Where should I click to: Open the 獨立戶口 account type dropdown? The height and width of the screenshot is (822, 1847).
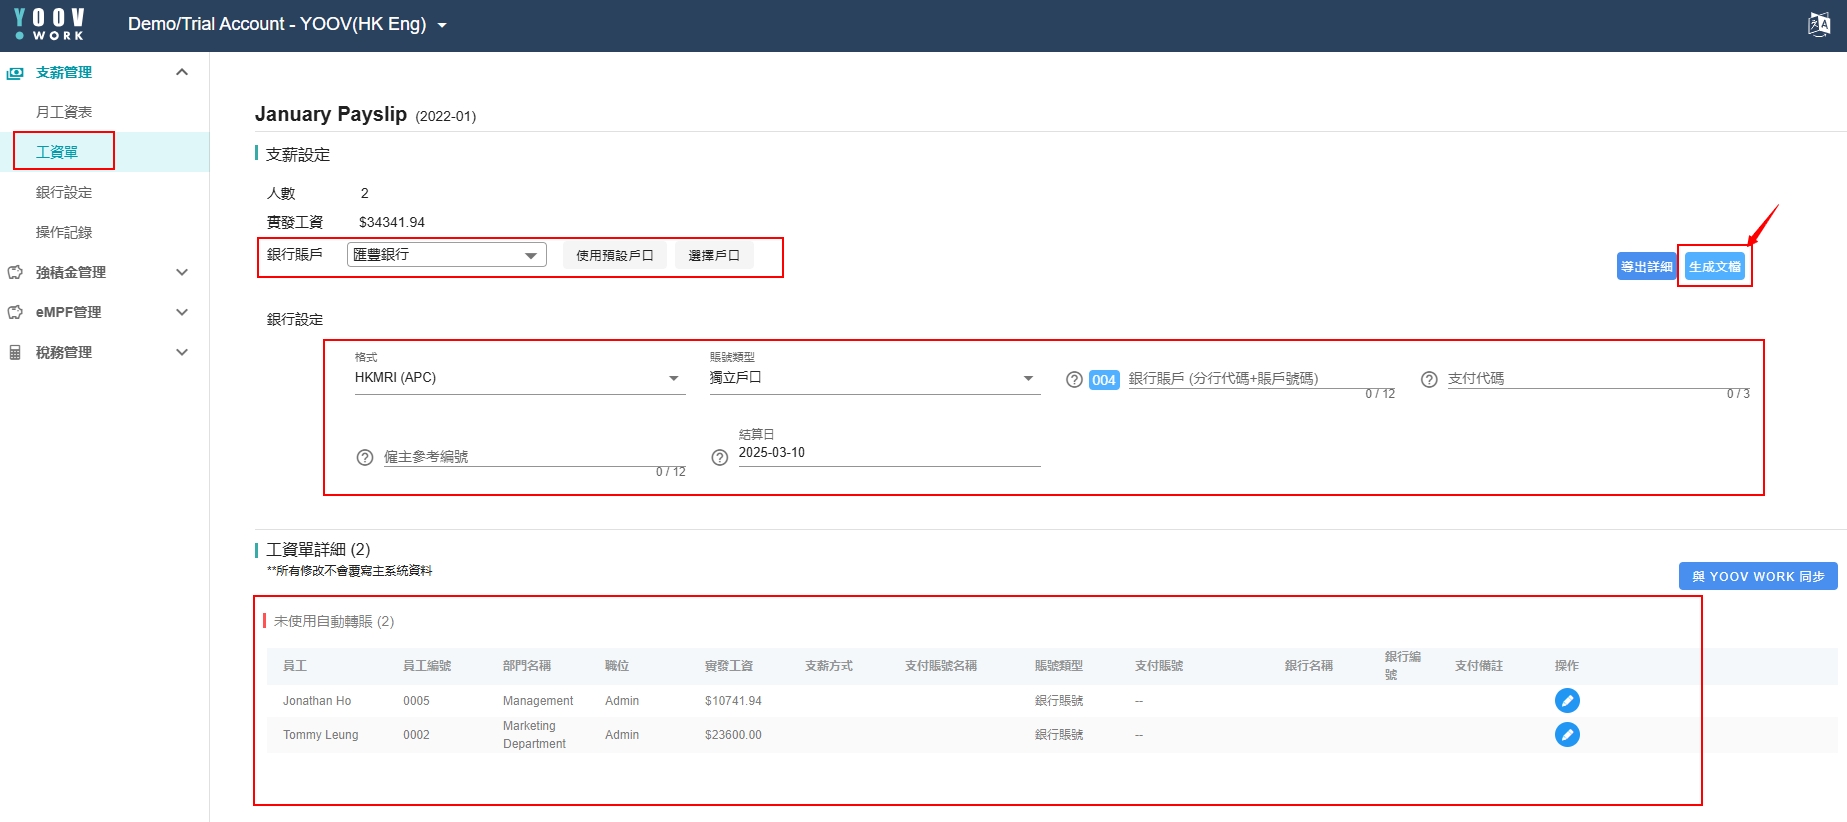(874, 378)
